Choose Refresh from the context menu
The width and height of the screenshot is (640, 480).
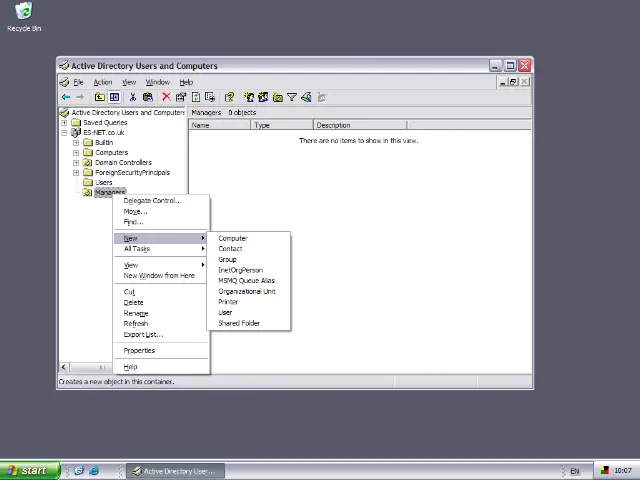[x=161, y=324]
